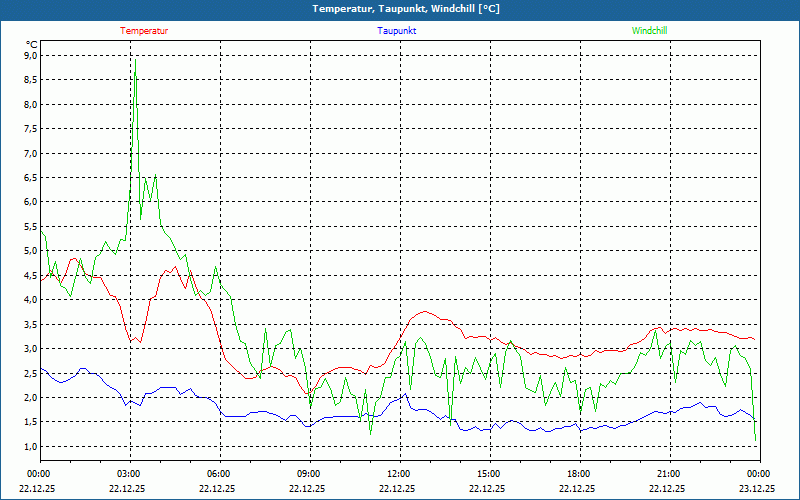Select the blue Taupunkt legend label
This screenshot has height=500, width=800.
[x=397, y=31]
